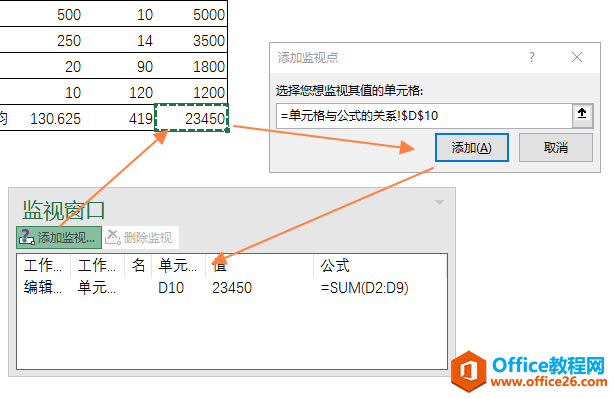The image size is (614, 399).
Task: Click the cell reference input field
Action: point(424,116)
